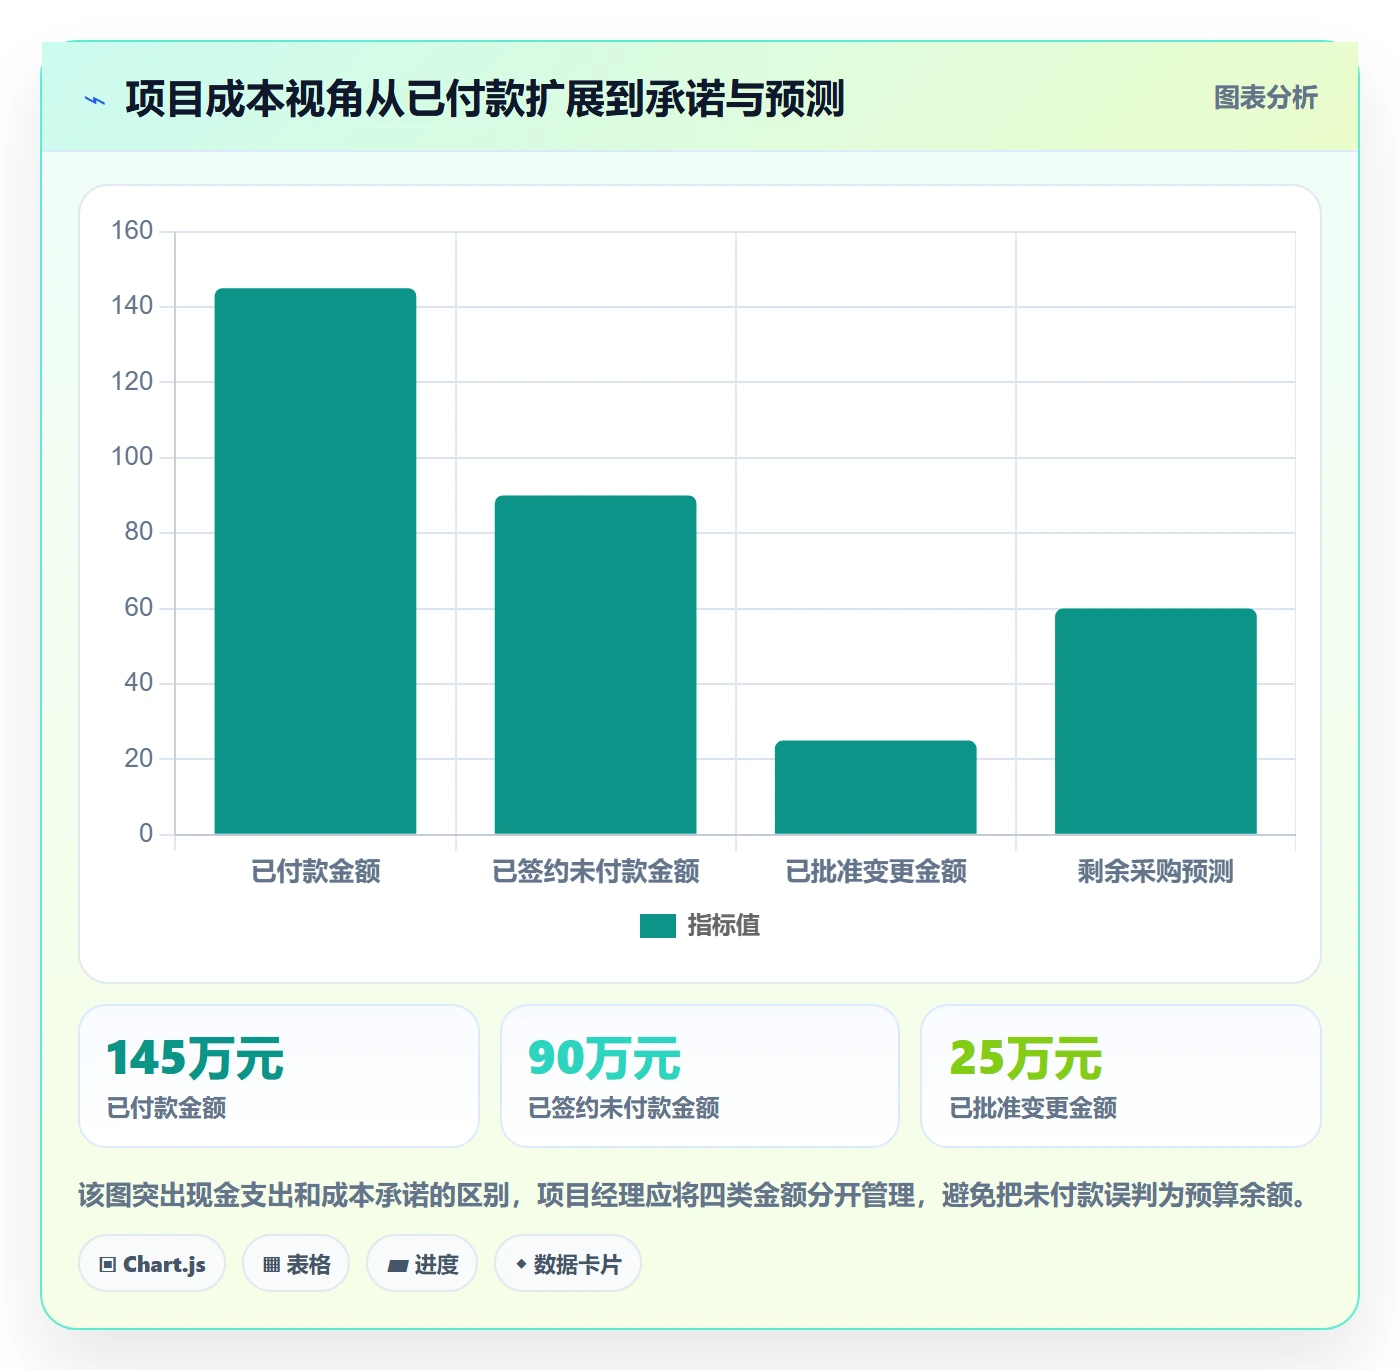This screenshot has height=1370, width=1400.
Task: Click the 145万元 value in the stat card
Action: coord(195,1058)
